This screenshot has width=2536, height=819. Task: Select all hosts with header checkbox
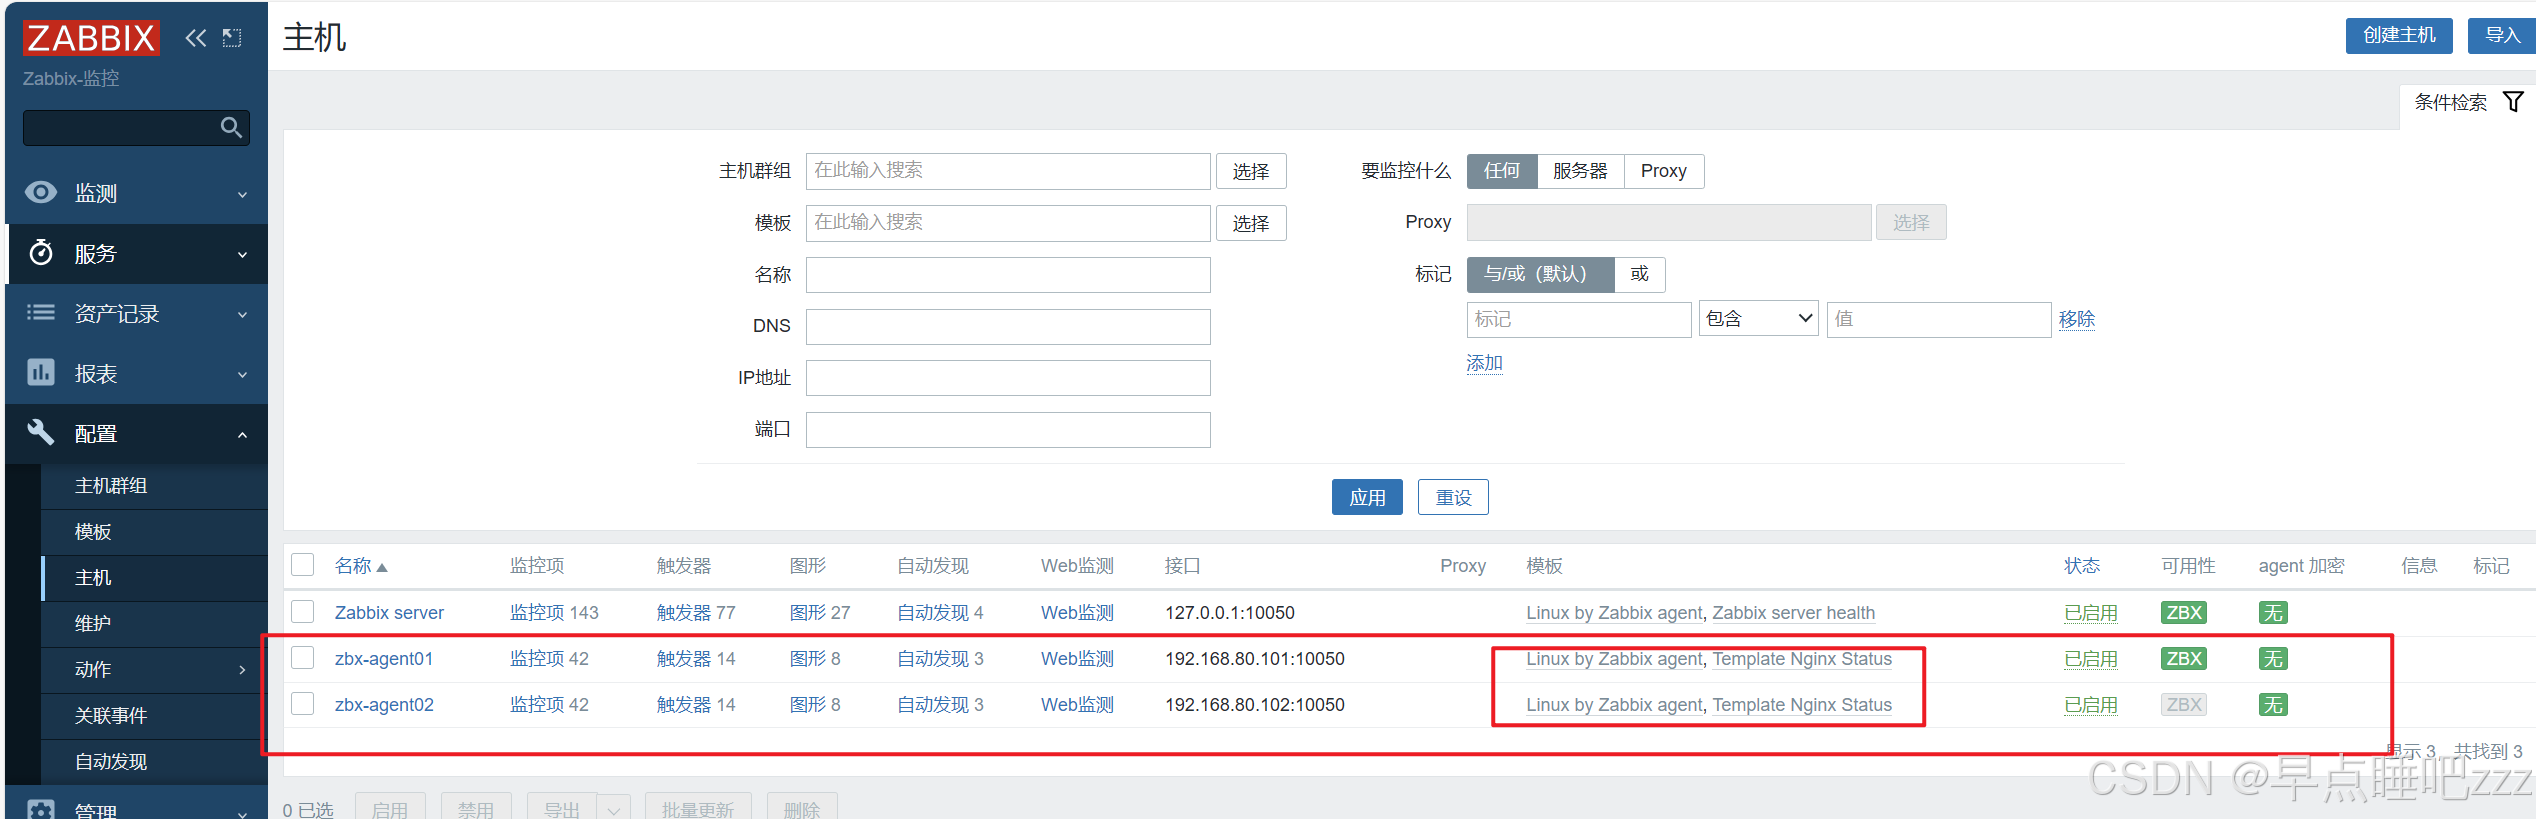[x=303, y=565]
